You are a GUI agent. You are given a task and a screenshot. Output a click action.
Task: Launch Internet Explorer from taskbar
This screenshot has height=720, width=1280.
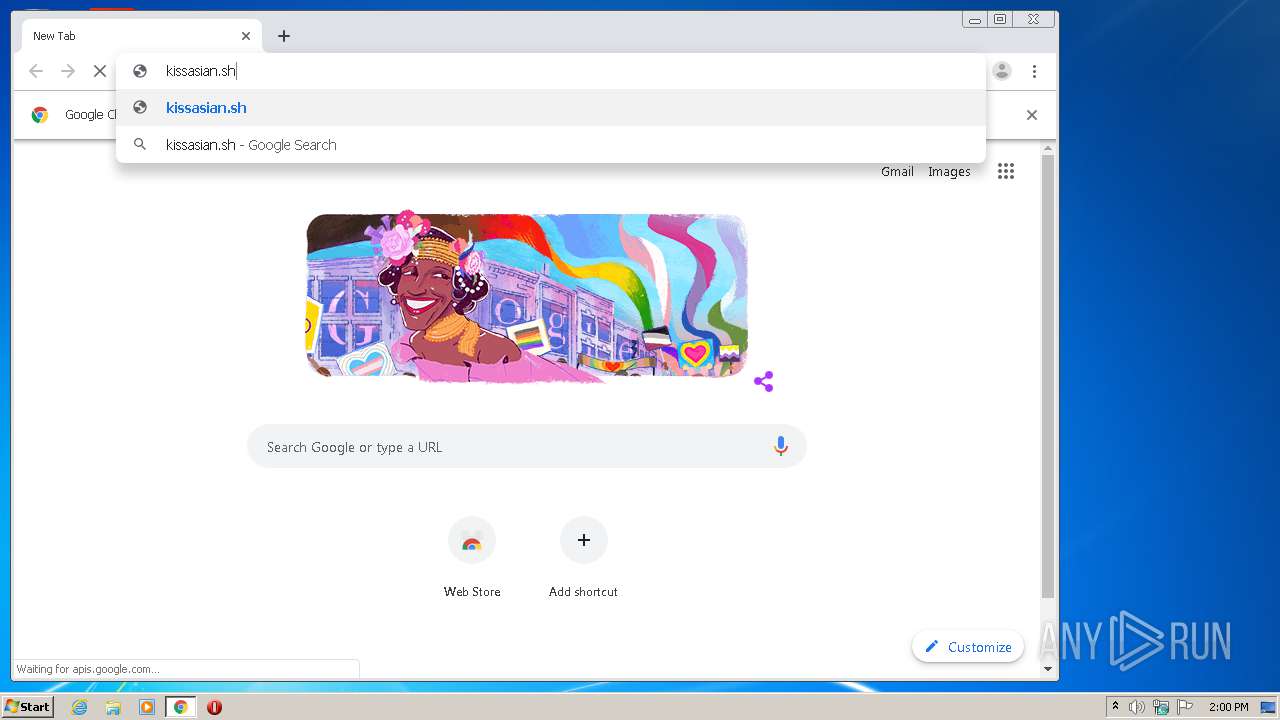click(x=80, y=707)
